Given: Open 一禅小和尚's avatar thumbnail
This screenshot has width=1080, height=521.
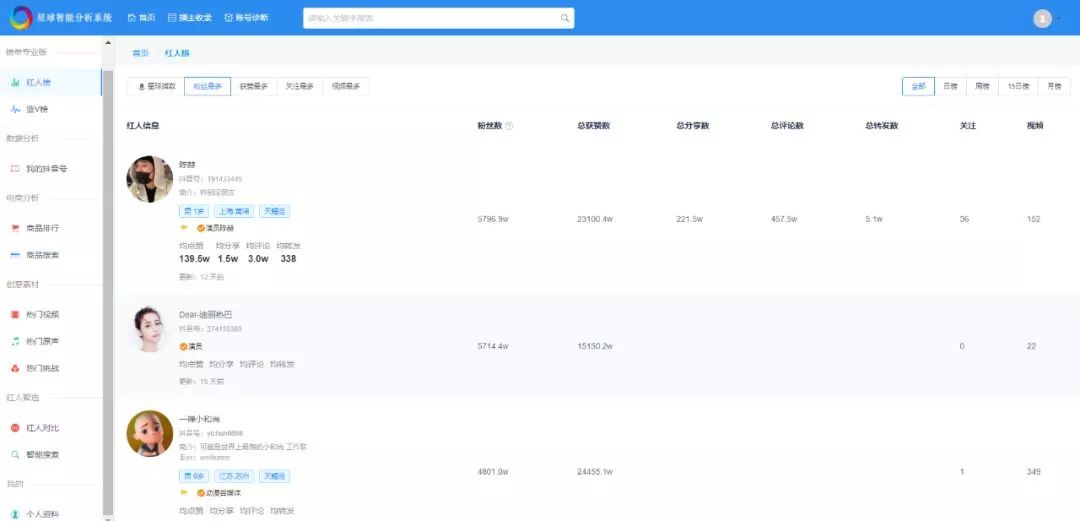Looking at the screenshot, I should coord(149,433).
